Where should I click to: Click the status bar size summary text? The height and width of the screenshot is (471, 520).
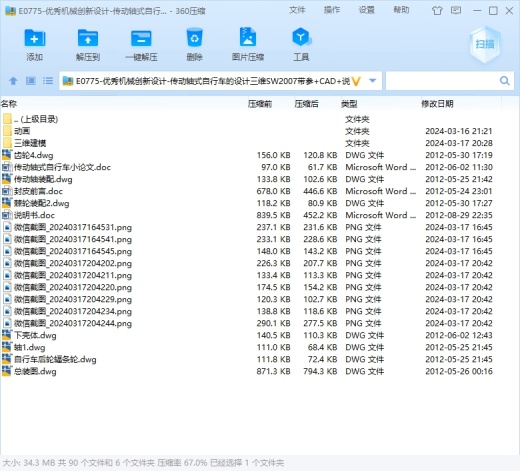coord(143,463)
